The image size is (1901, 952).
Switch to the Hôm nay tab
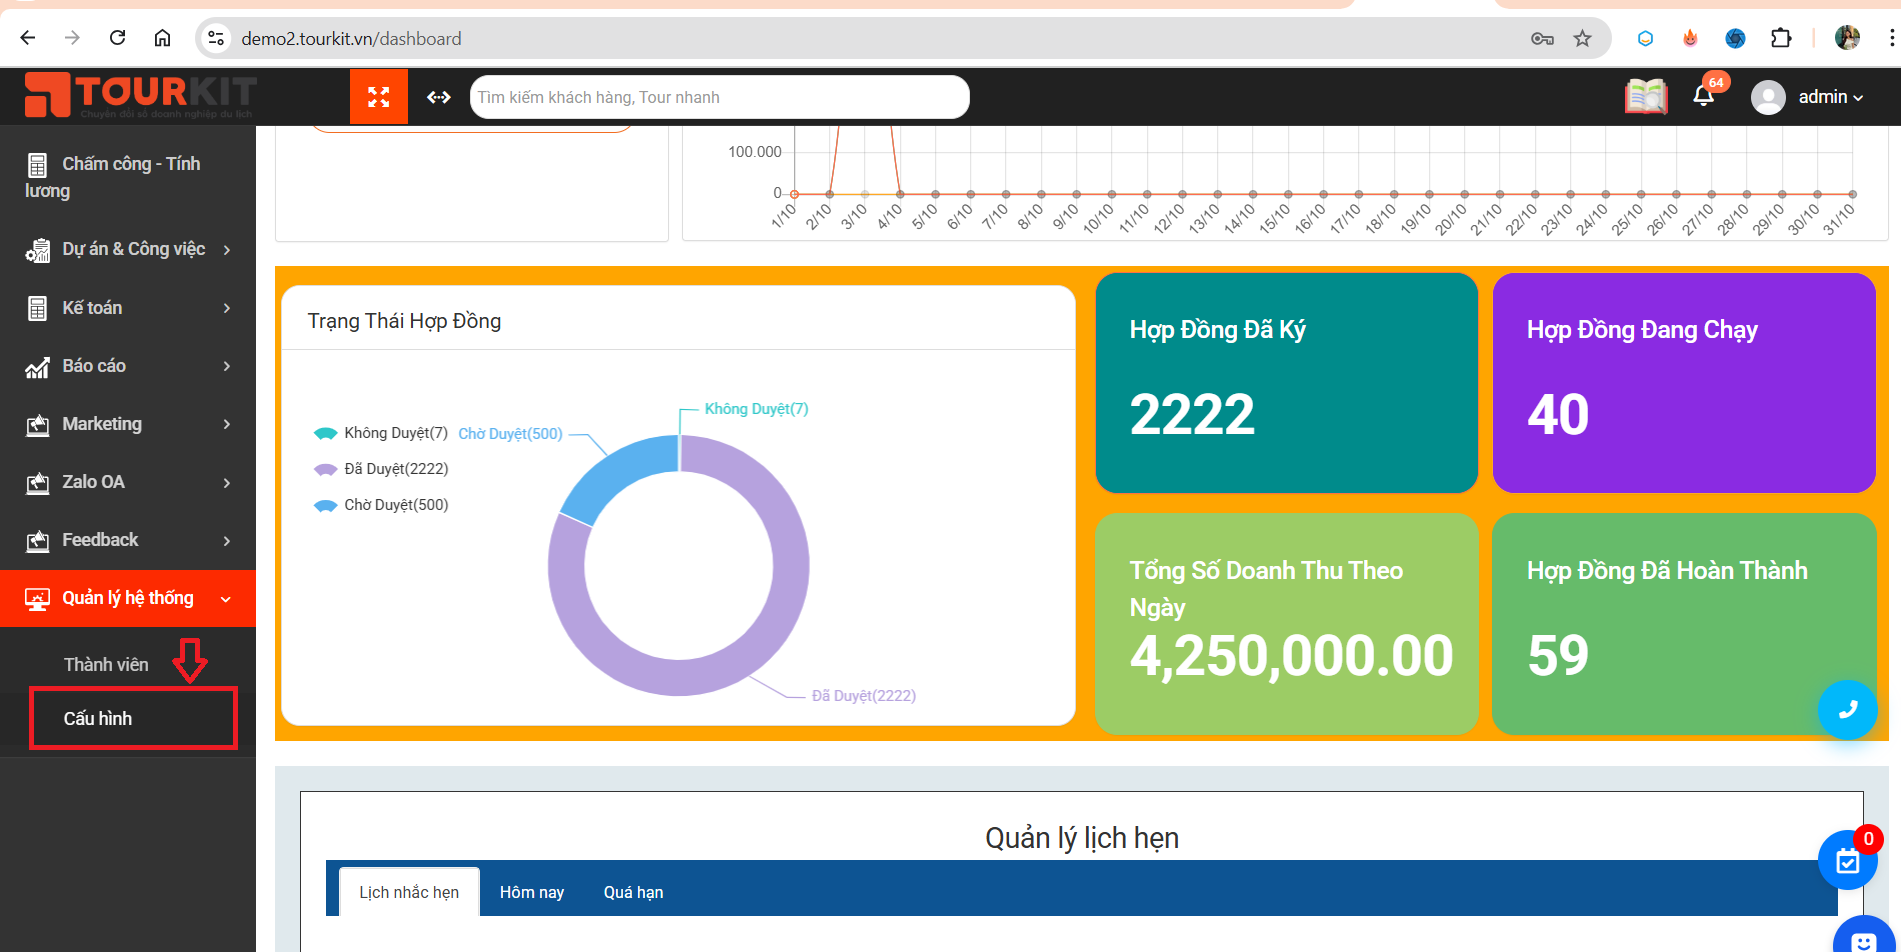point(531,892)
